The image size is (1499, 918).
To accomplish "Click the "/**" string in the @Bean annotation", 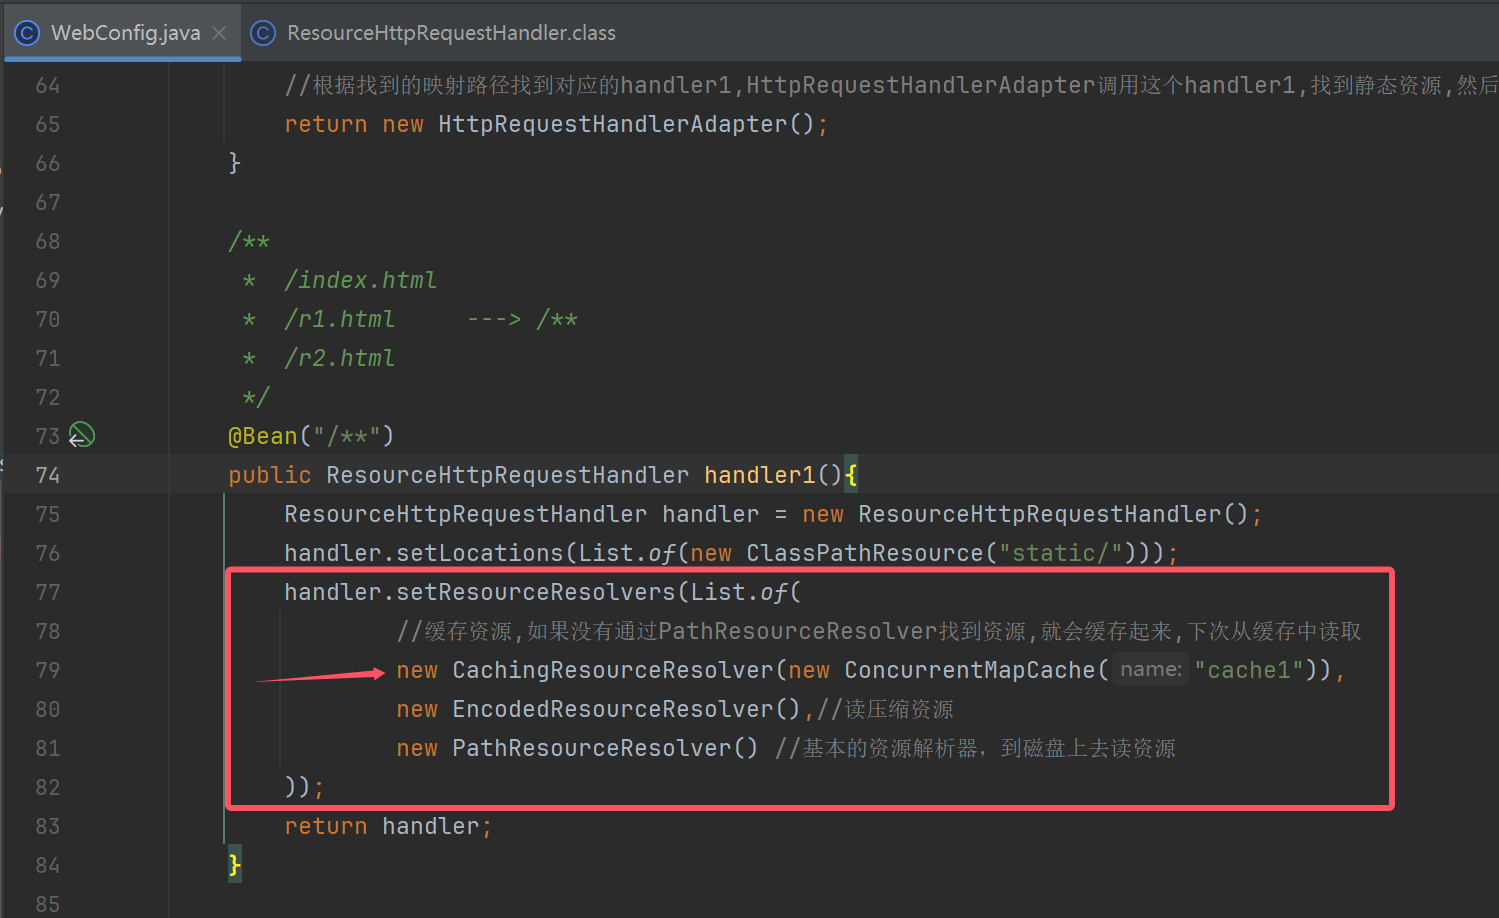I will [347, 436].
